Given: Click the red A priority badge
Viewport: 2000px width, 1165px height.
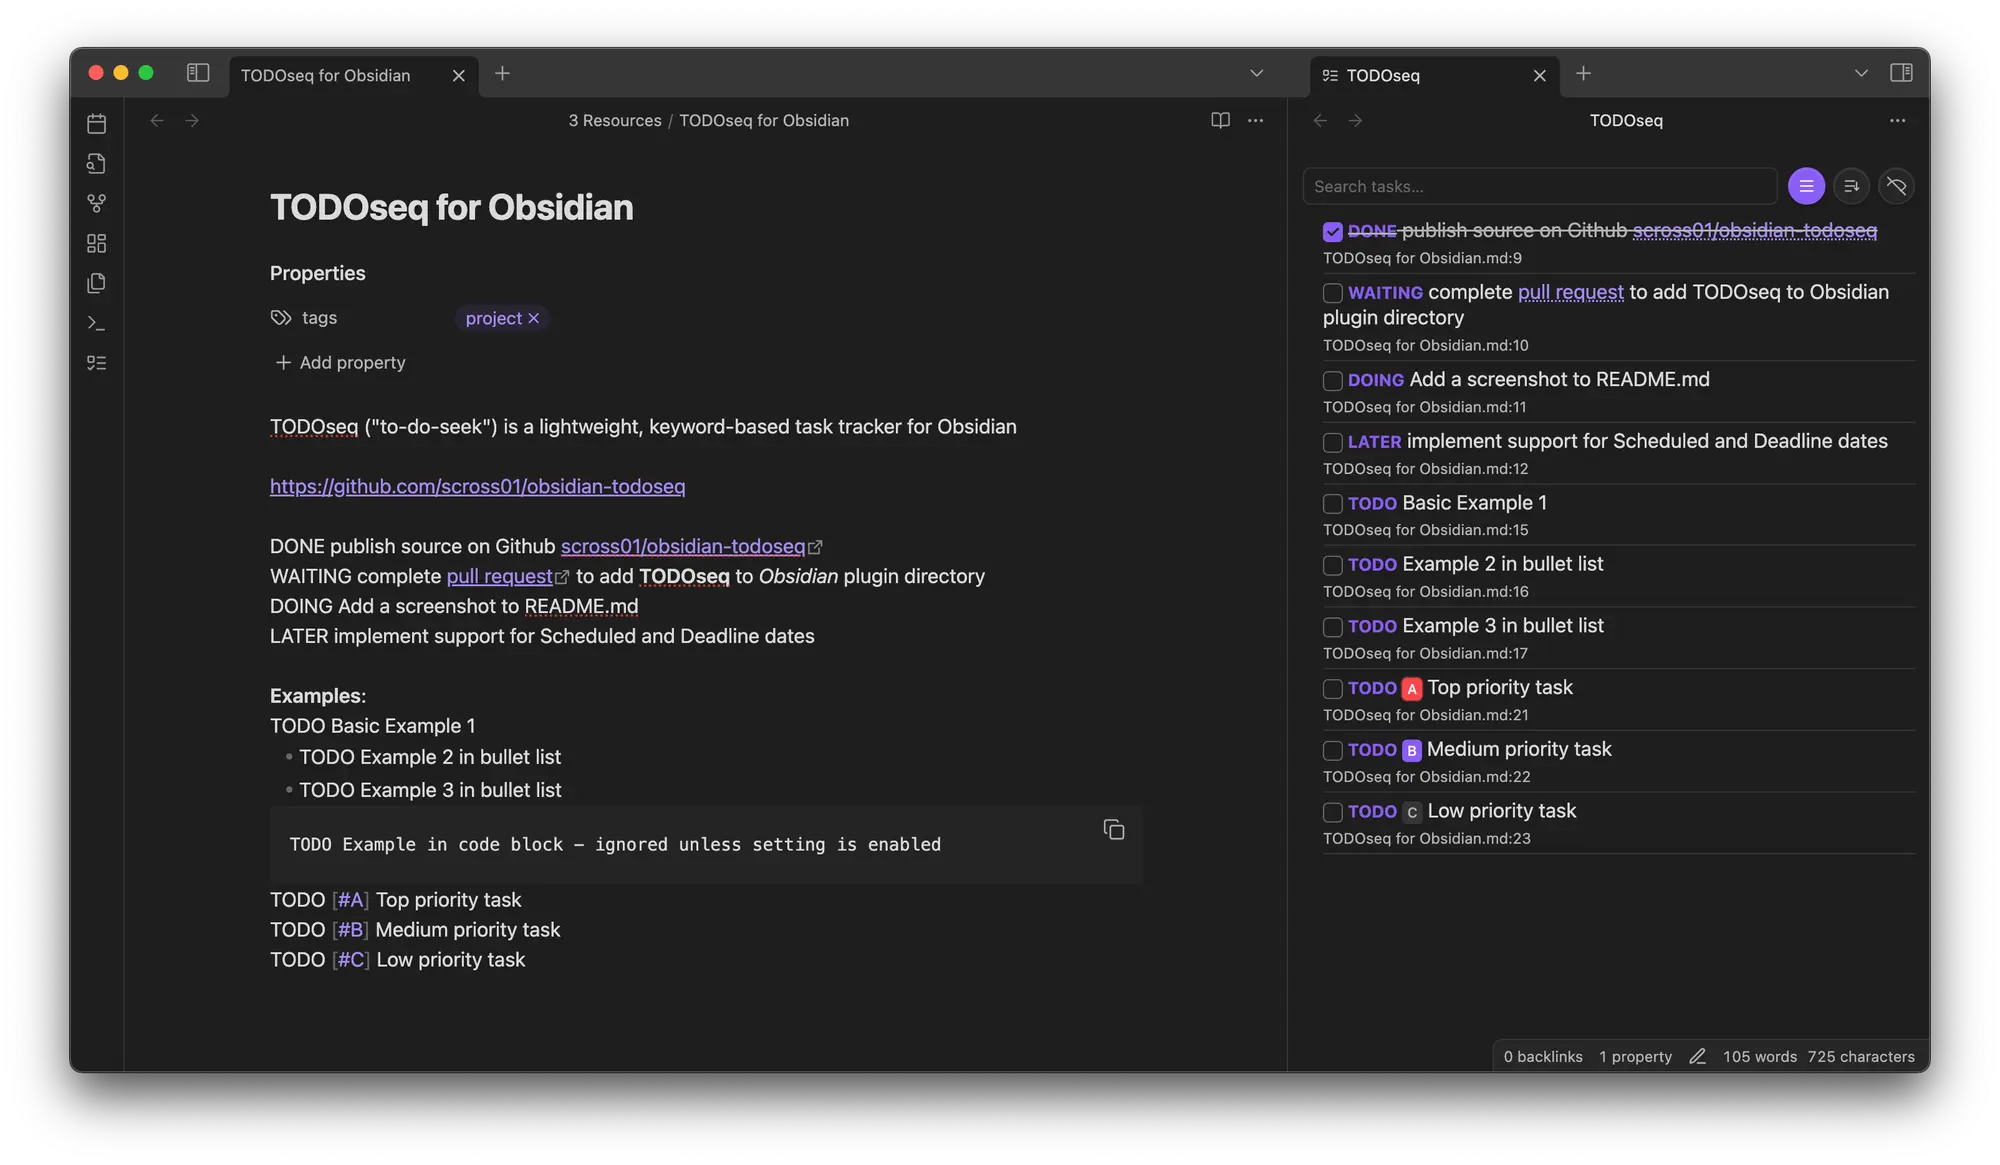Looking at the screenshot, I should coord(1411,689).
